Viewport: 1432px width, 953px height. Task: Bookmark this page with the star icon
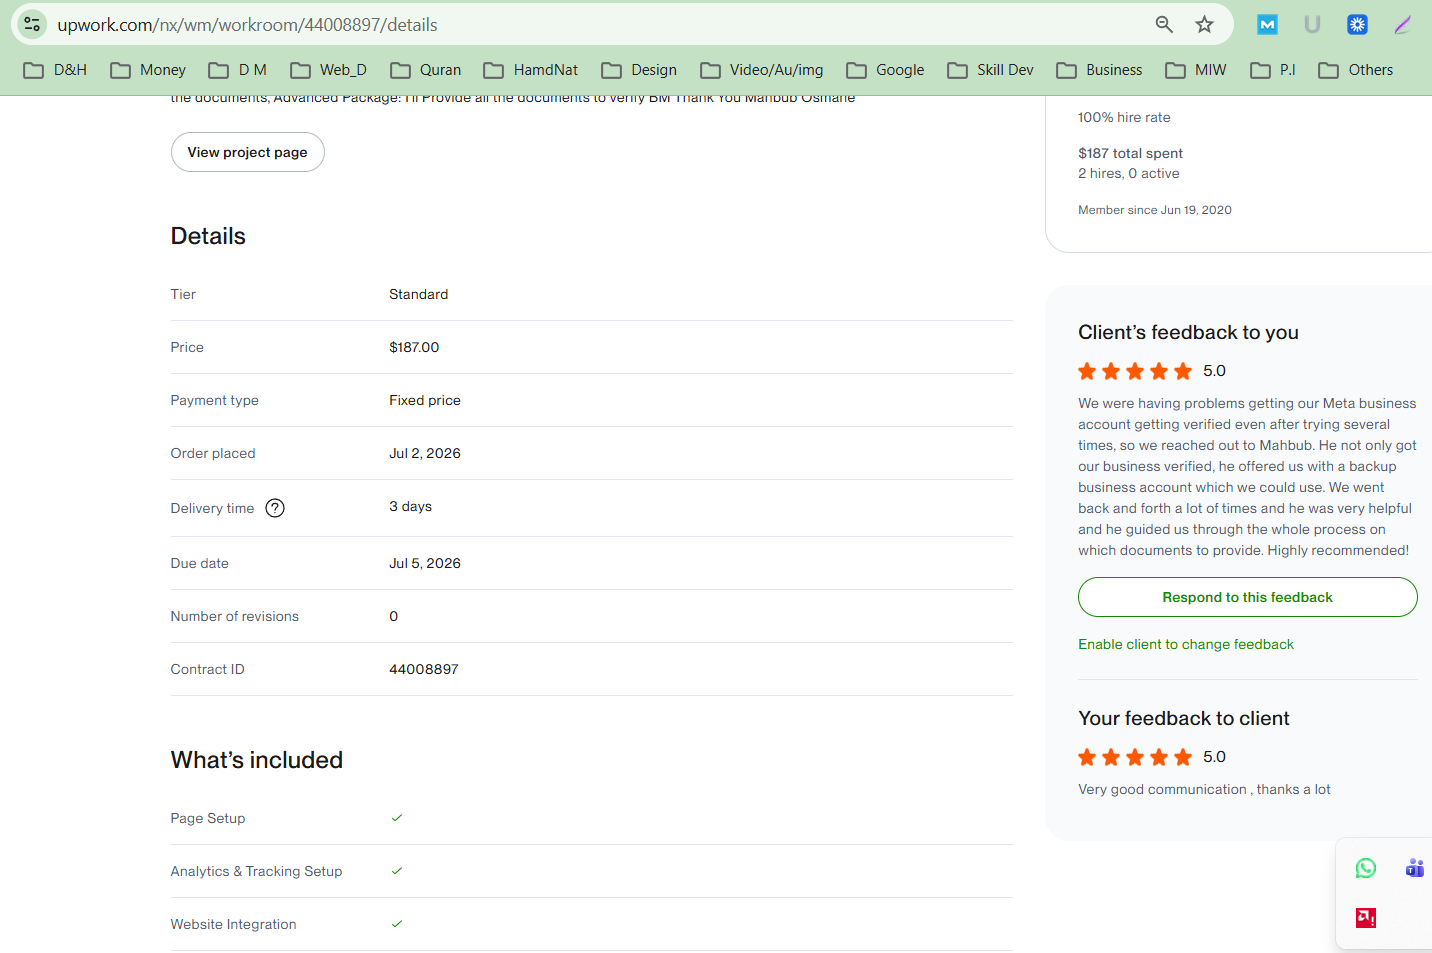pos(1204,24)
